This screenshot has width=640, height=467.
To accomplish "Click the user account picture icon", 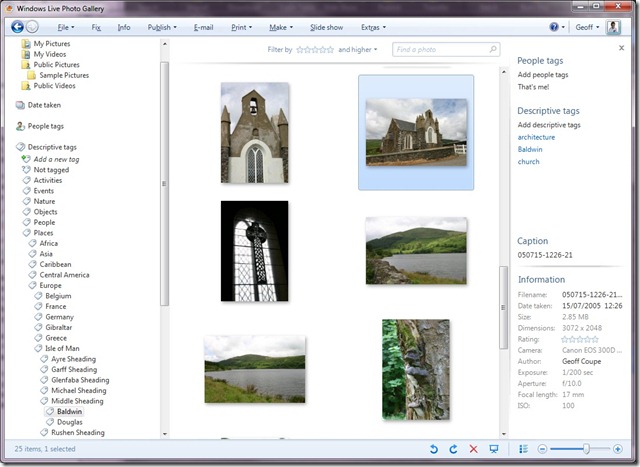I will pos(612,27).
